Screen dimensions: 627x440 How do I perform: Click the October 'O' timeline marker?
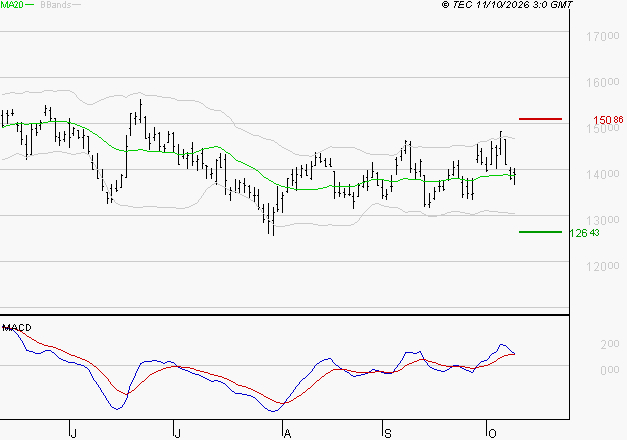[x=492, y=434]
